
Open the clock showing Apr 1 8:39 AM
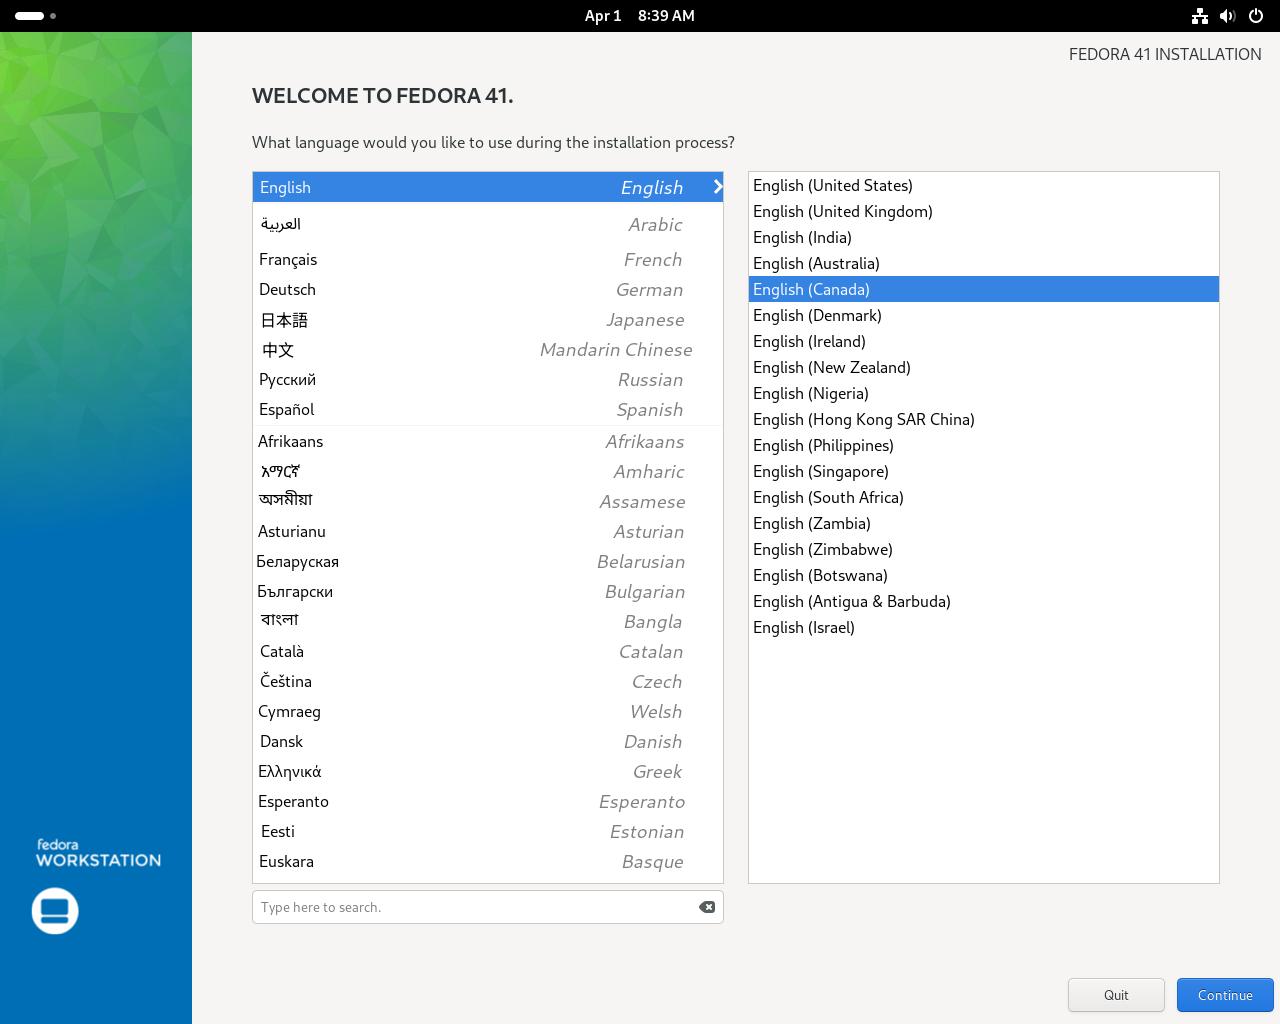(x=640, y=16)
